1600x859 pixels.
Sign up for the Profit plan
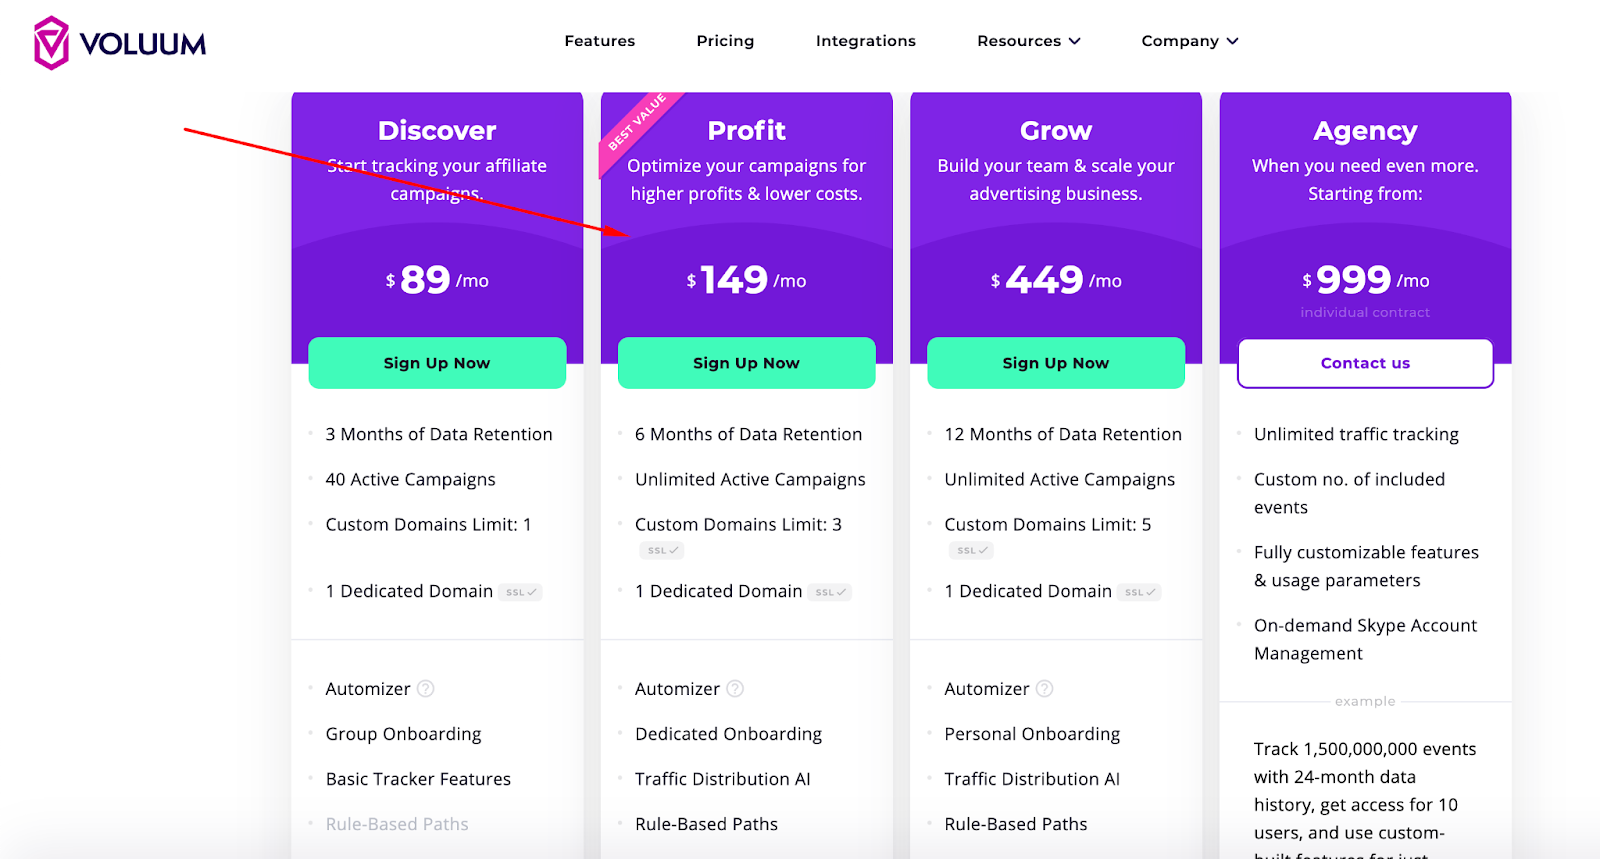747,363
